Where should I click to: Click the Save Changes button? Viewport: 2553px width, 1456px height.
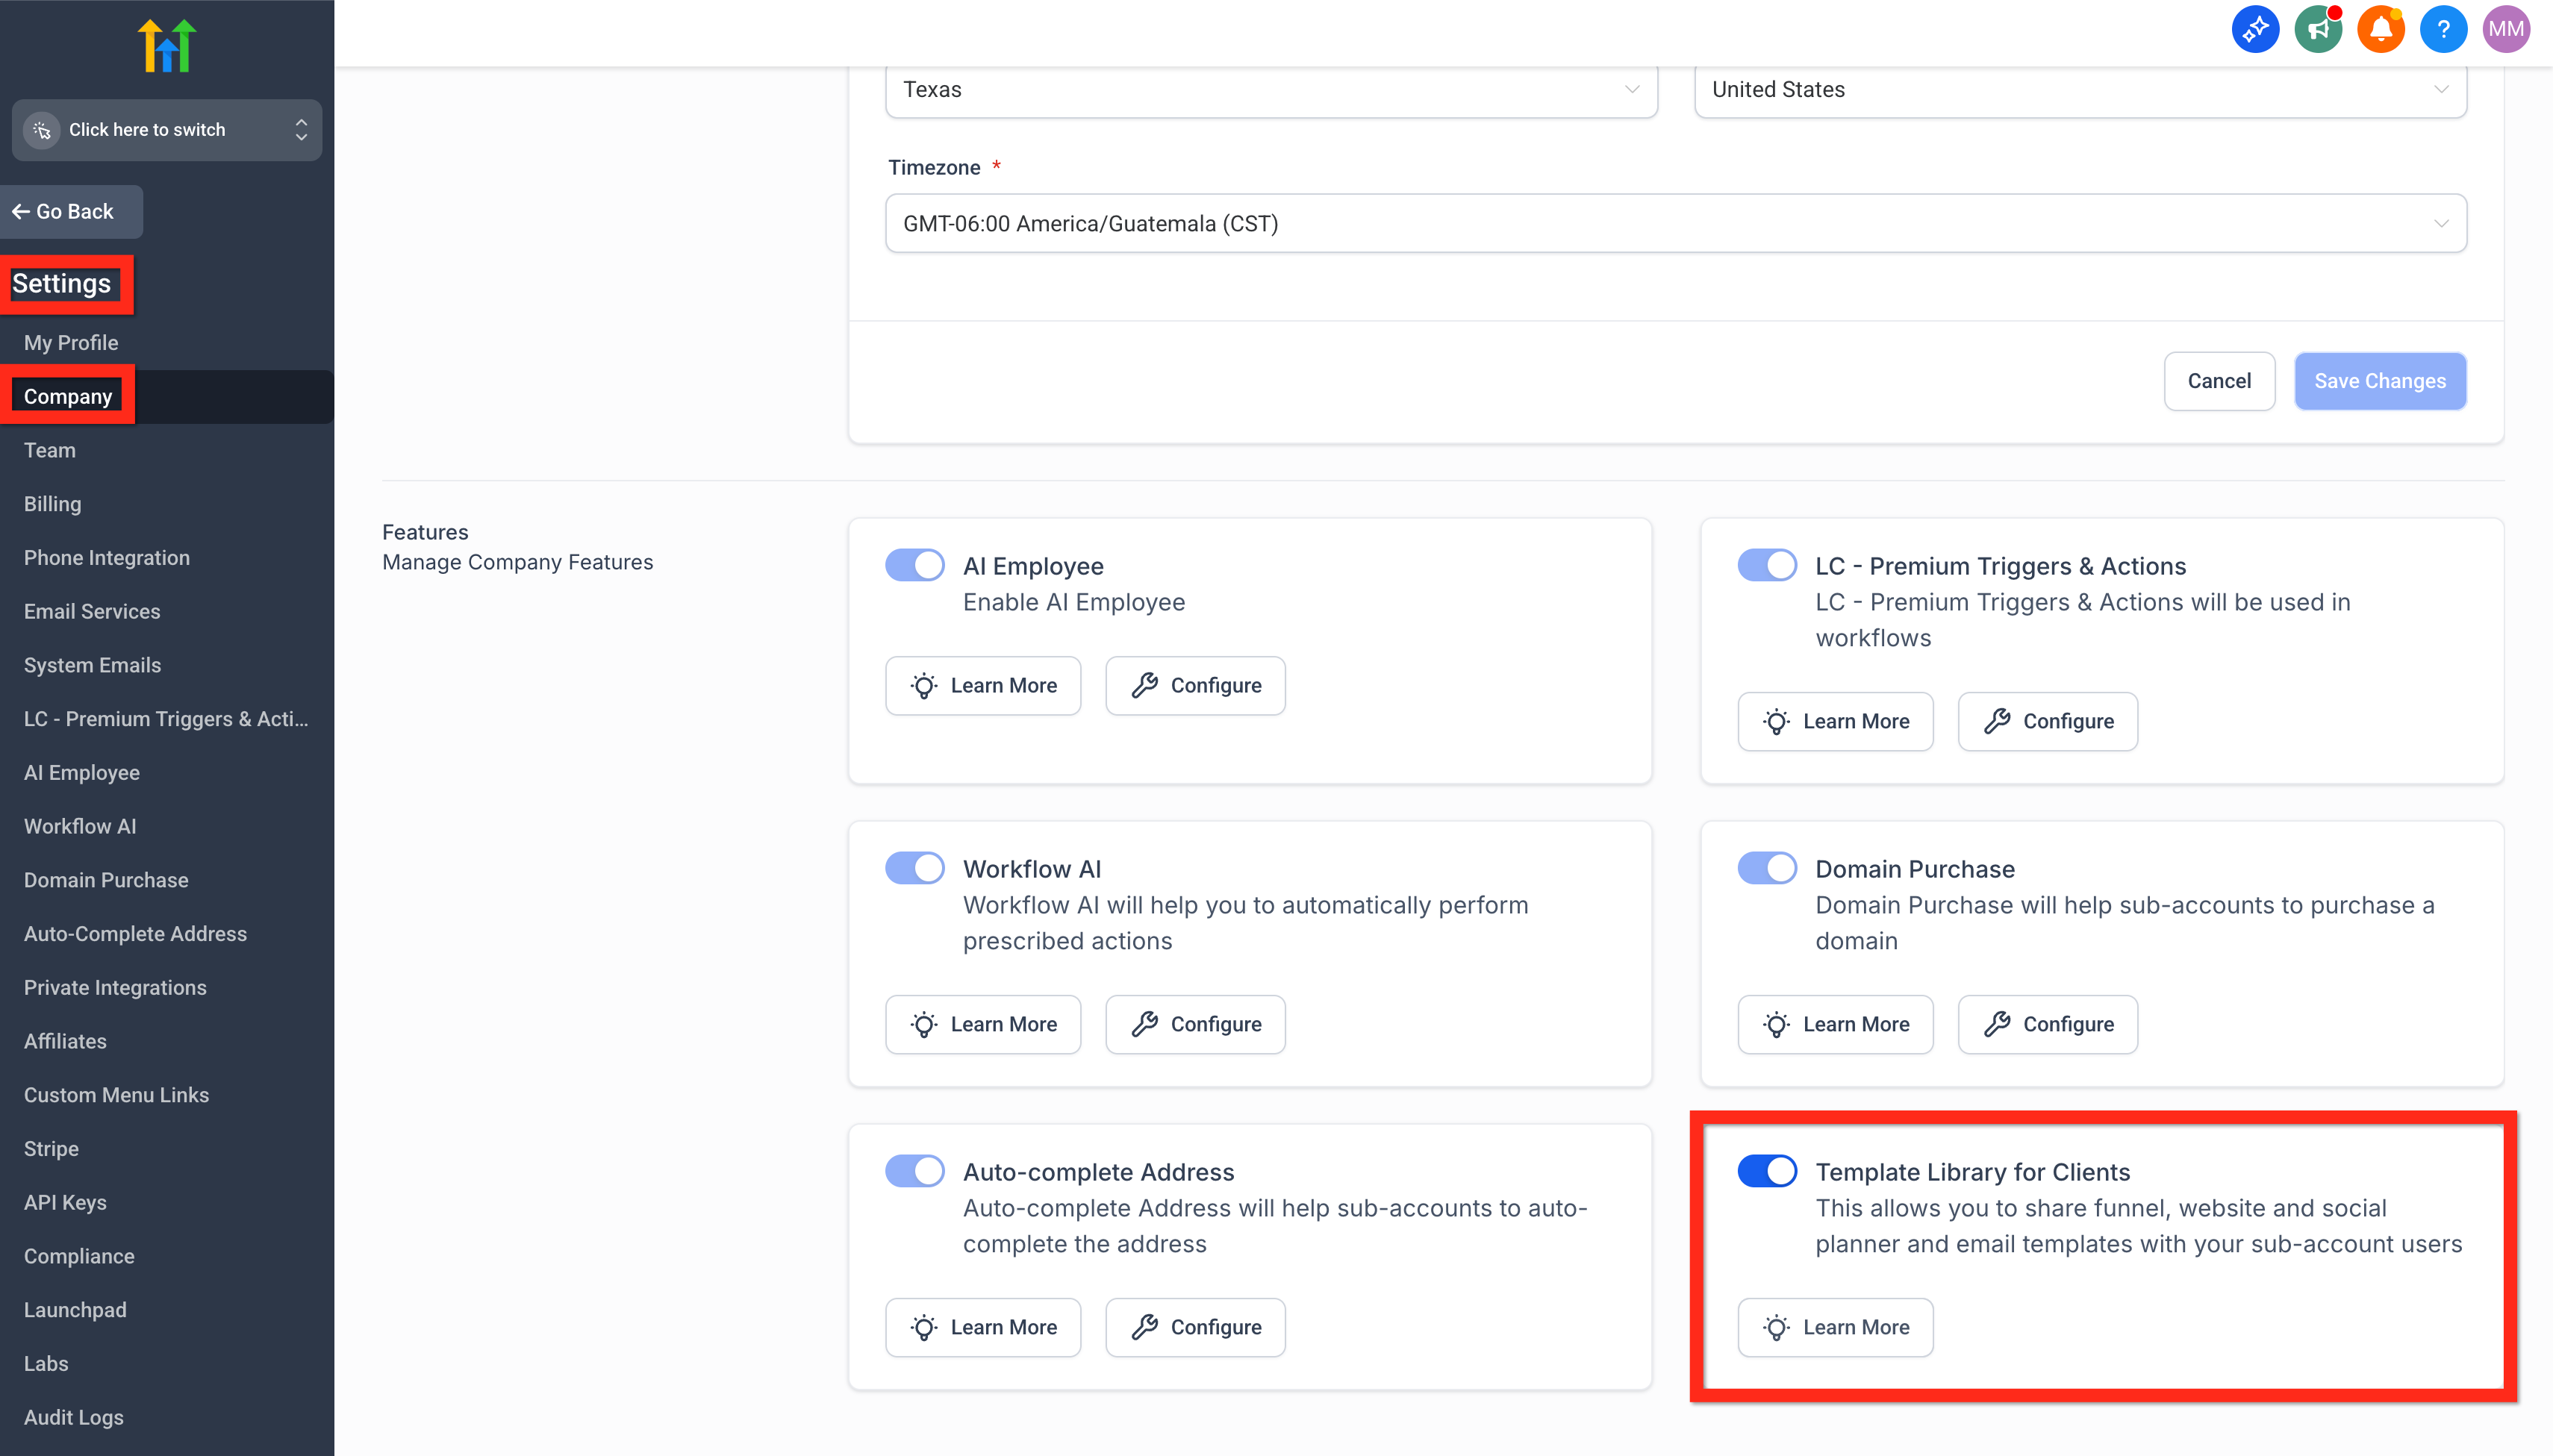[x=2379, y=381]
